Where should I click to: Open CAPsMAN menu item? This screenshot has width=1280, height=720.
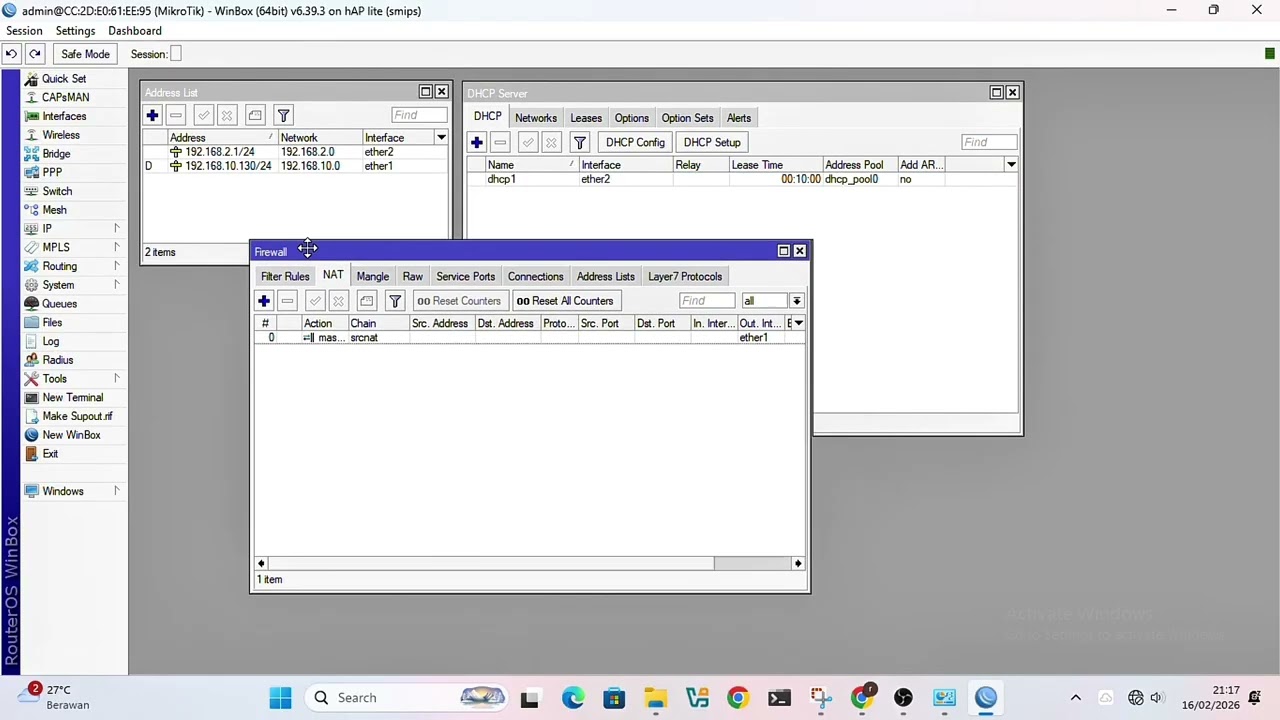click(x=65, y=97)
